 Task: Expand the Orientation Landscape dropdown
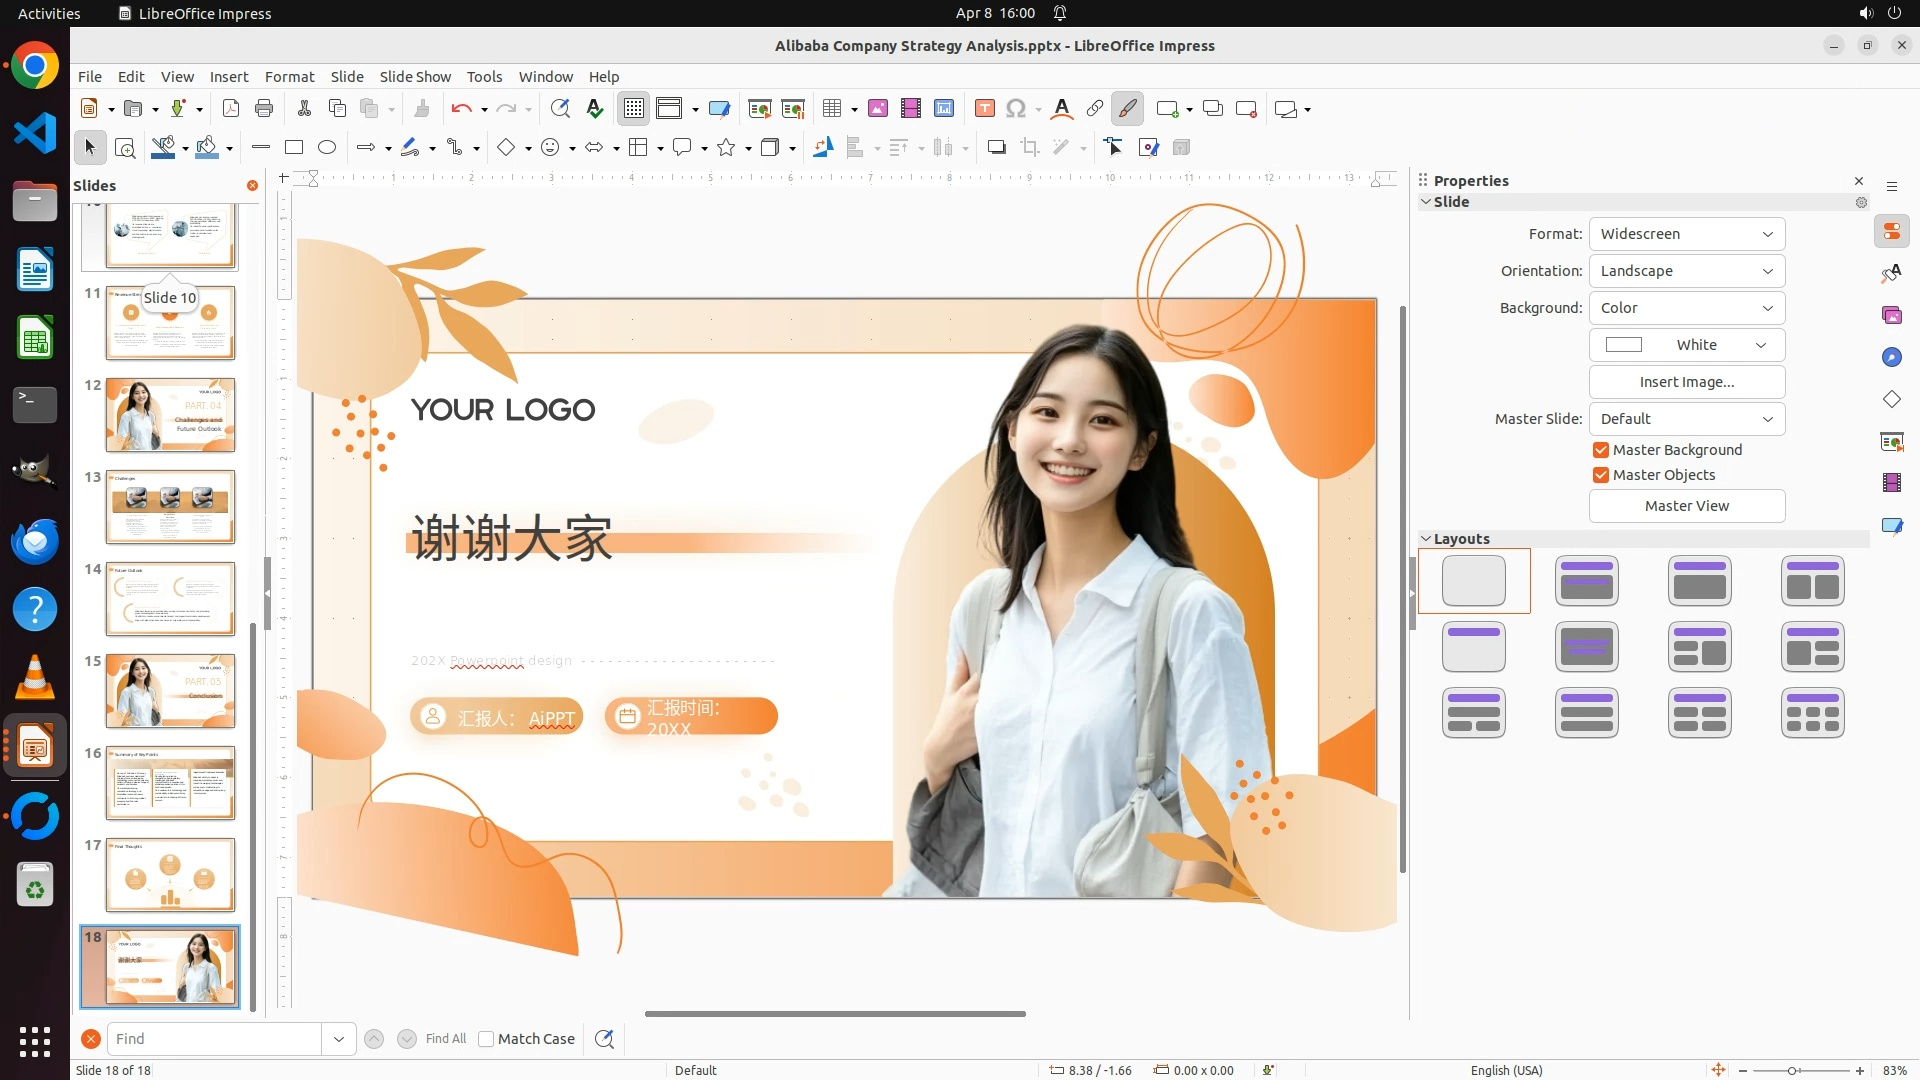1686,271
